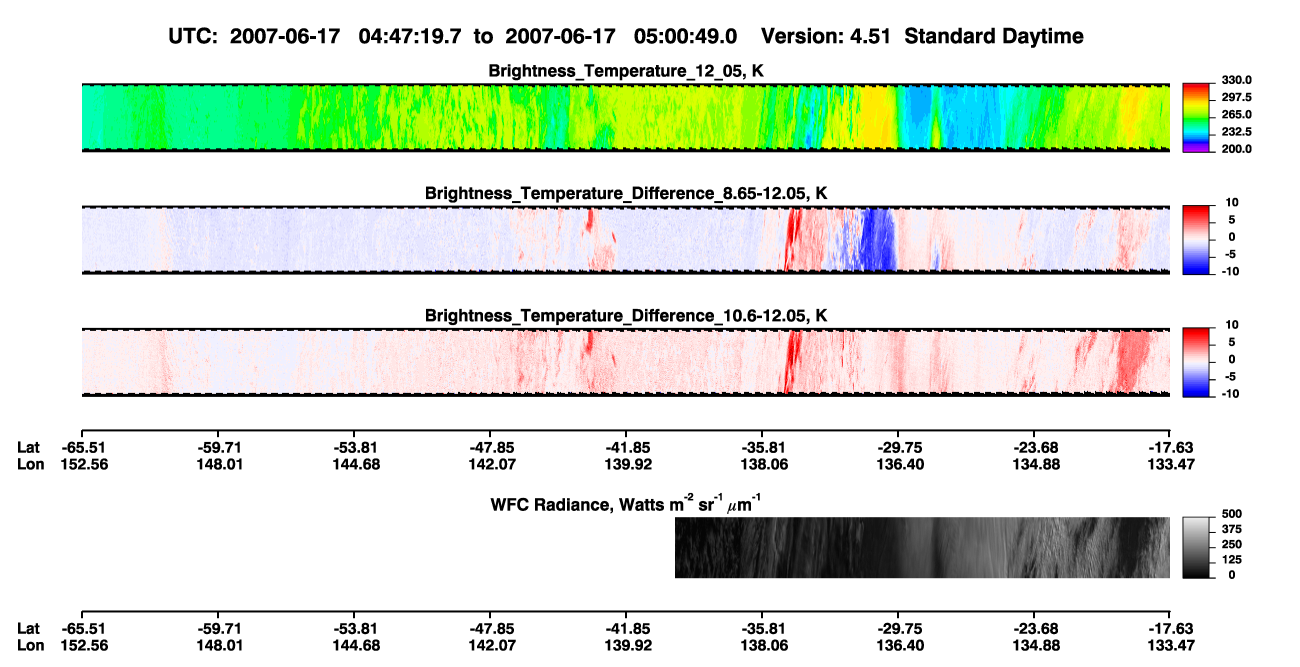1300x667 pixels.
Task: Click the Lat label under the WFC Radiance plot
Action: 29,629
